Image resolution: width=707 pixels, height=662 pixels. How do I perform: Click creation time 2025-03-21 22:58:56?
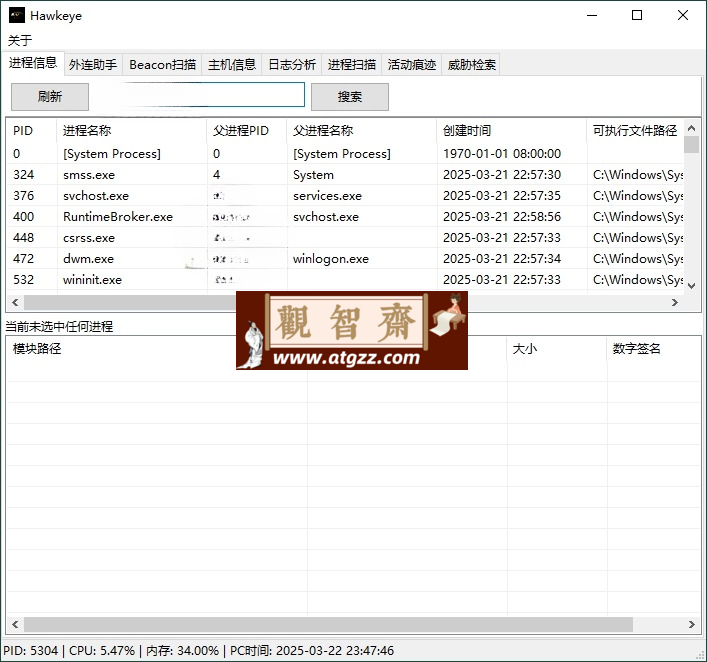click(x=502, y=217)
